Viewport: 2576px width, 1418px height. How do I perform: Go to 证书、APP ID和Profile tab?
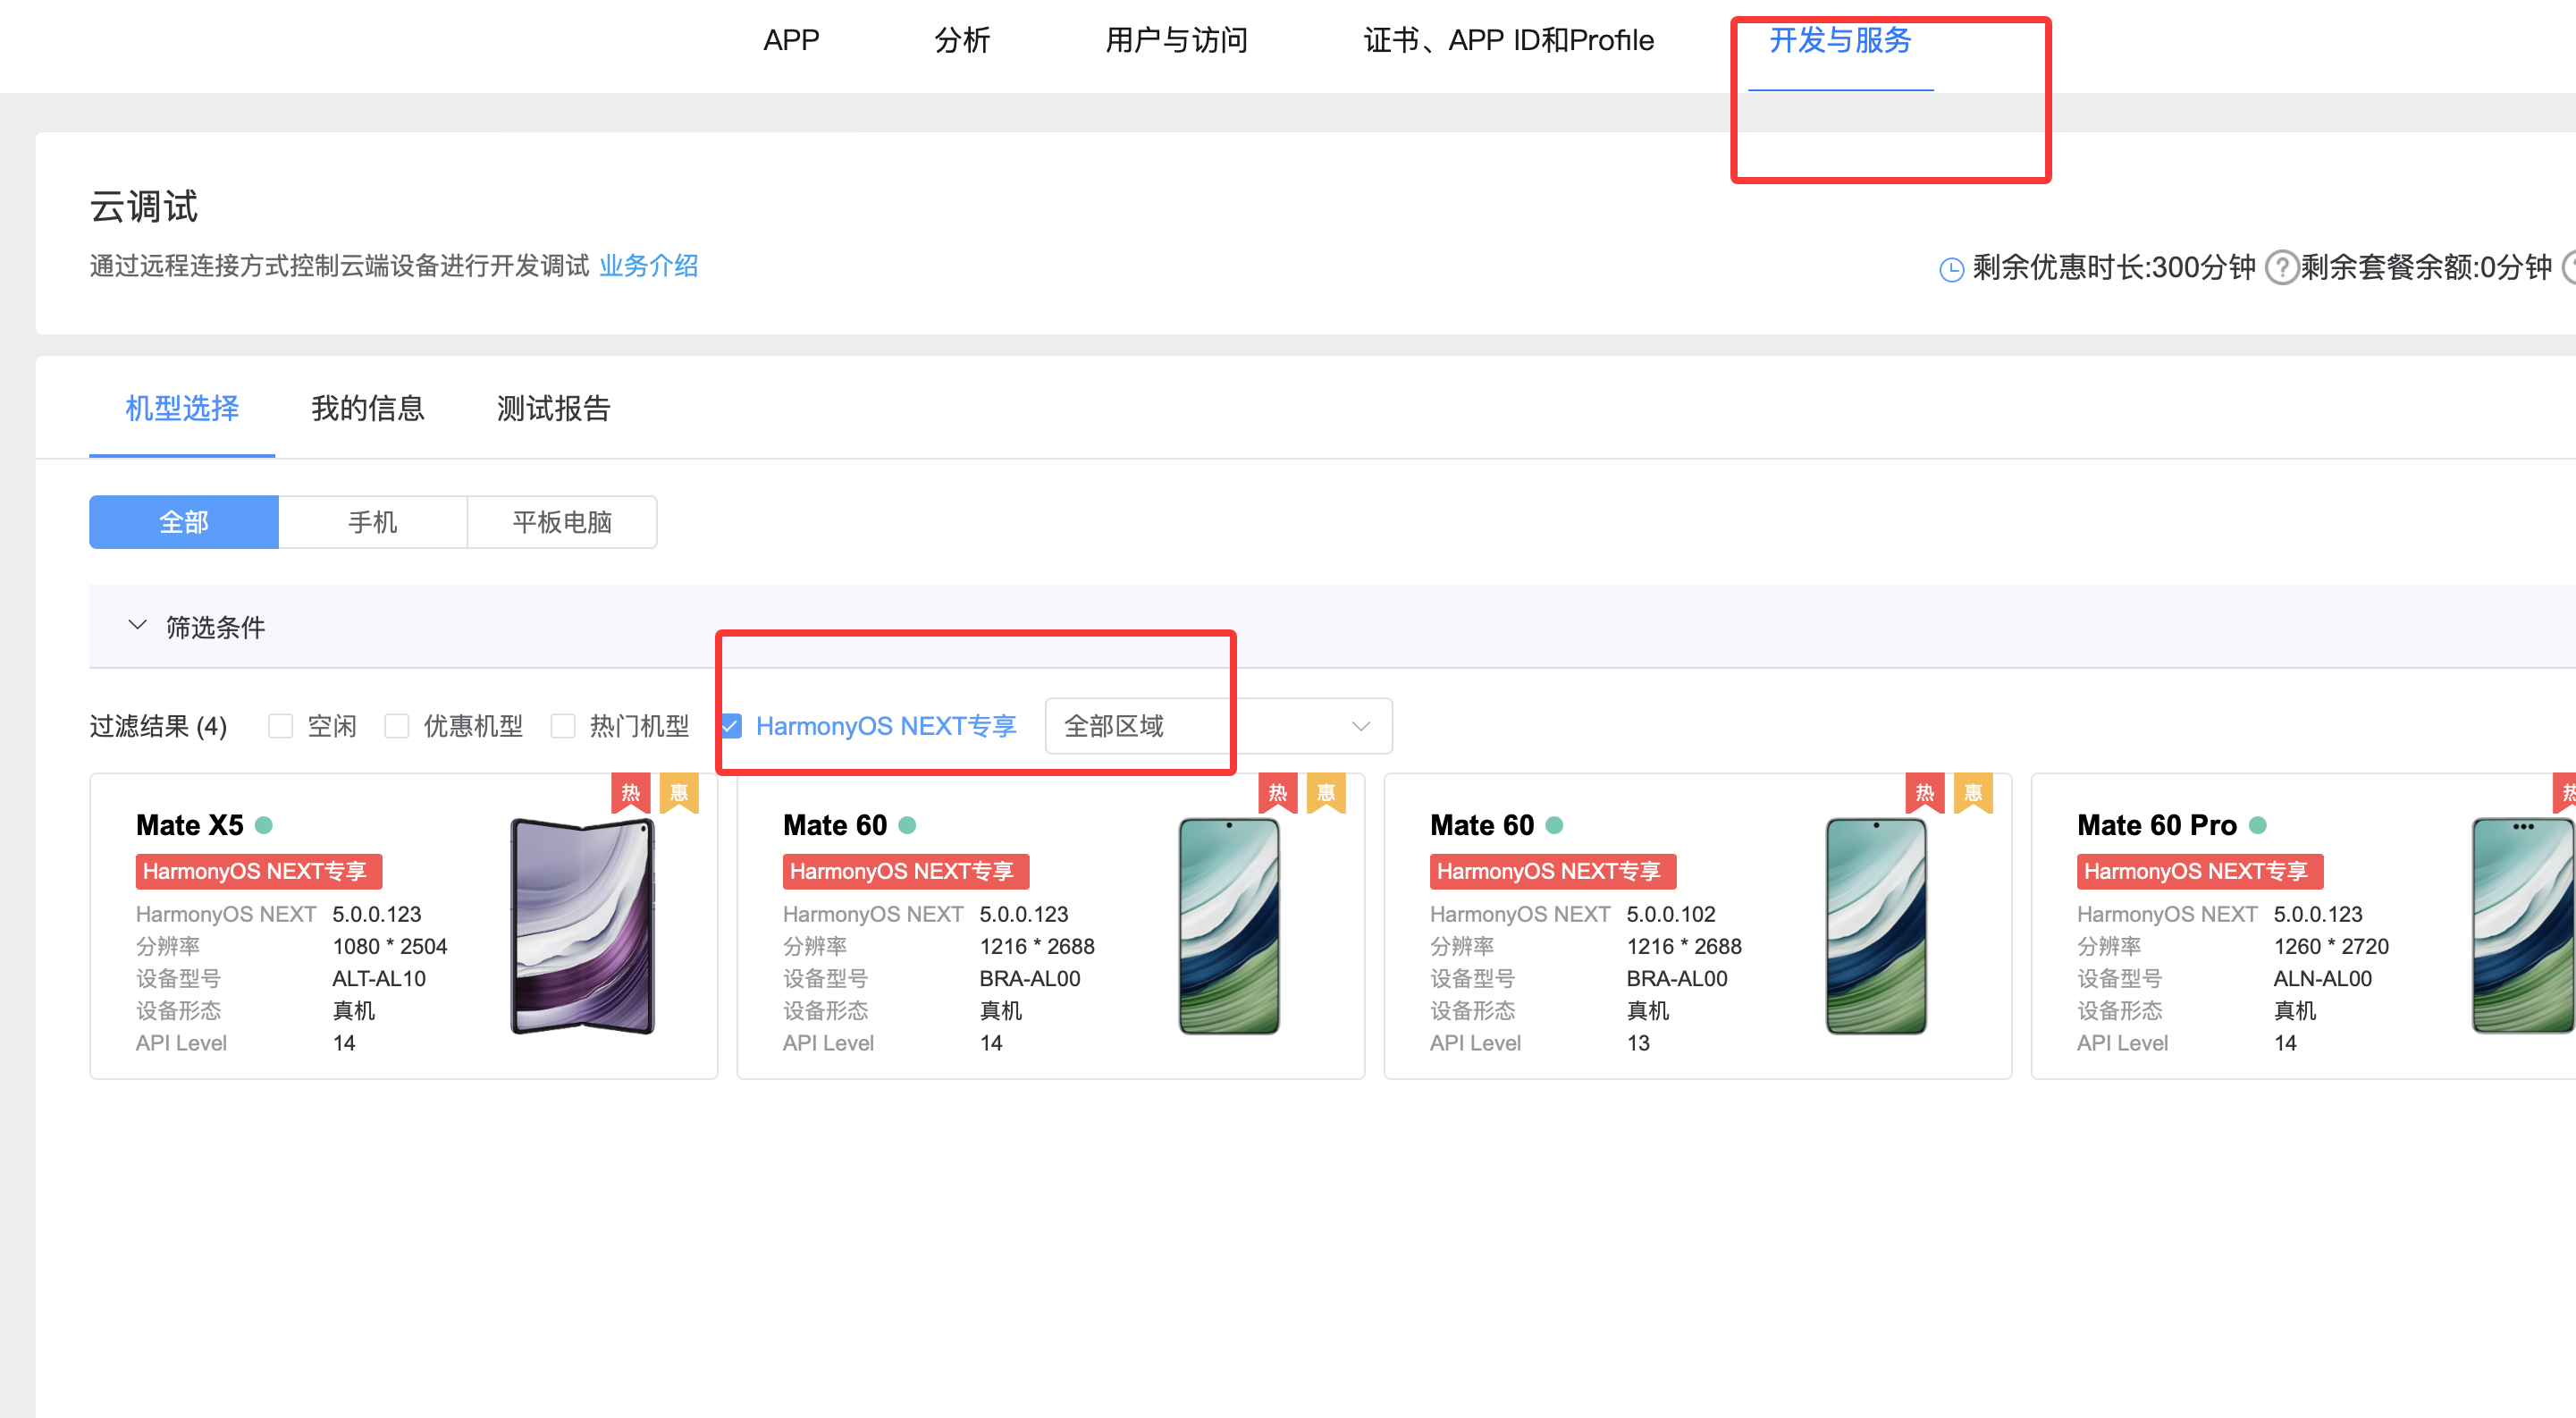[1508, 40]
